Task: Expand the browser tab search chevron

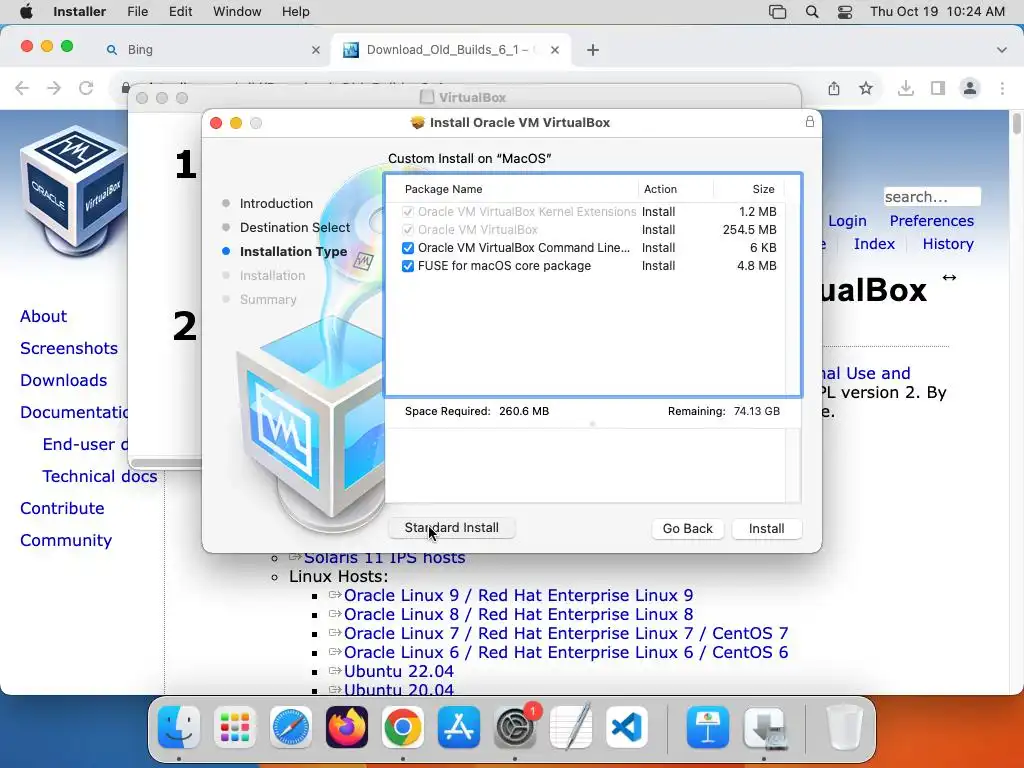Action: click(1001, 50)
